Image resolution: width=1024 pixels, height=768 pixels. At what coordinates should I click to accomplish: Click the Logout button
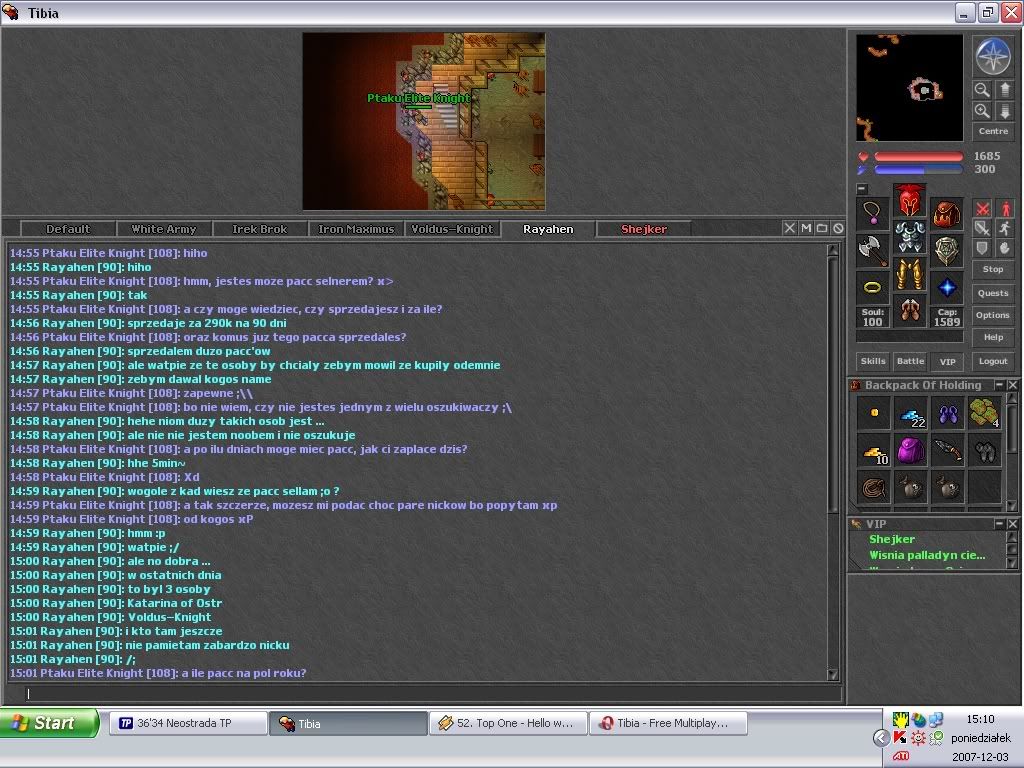coord(993,361)
